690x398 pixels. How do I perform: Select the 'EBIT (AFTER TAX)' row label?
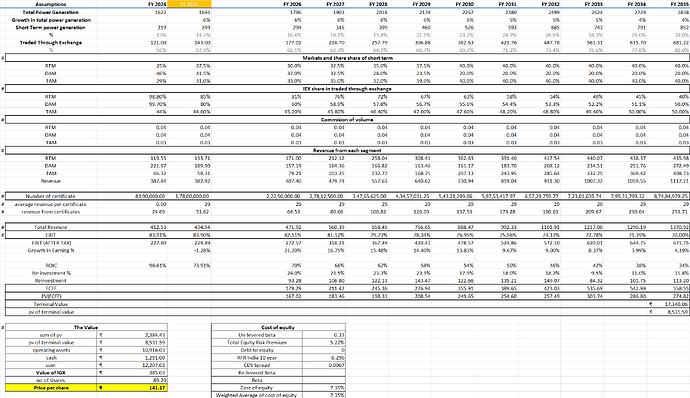coord(51,243)
